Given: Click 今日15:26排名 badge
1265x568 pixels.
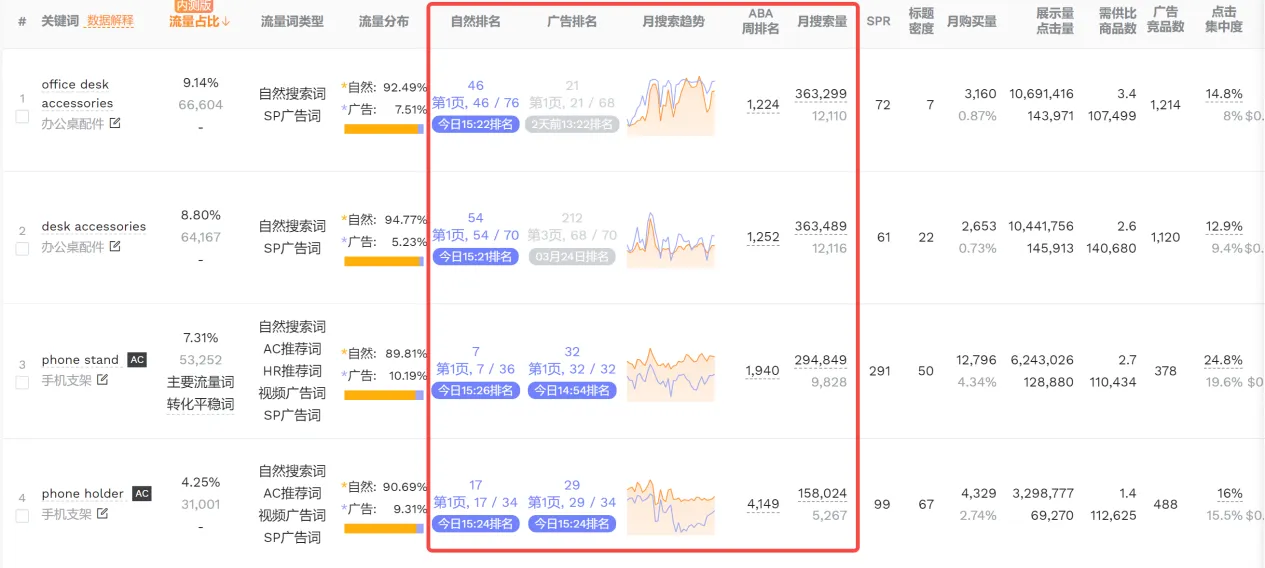Looking at the screenshot, I should tap(476, 390).
